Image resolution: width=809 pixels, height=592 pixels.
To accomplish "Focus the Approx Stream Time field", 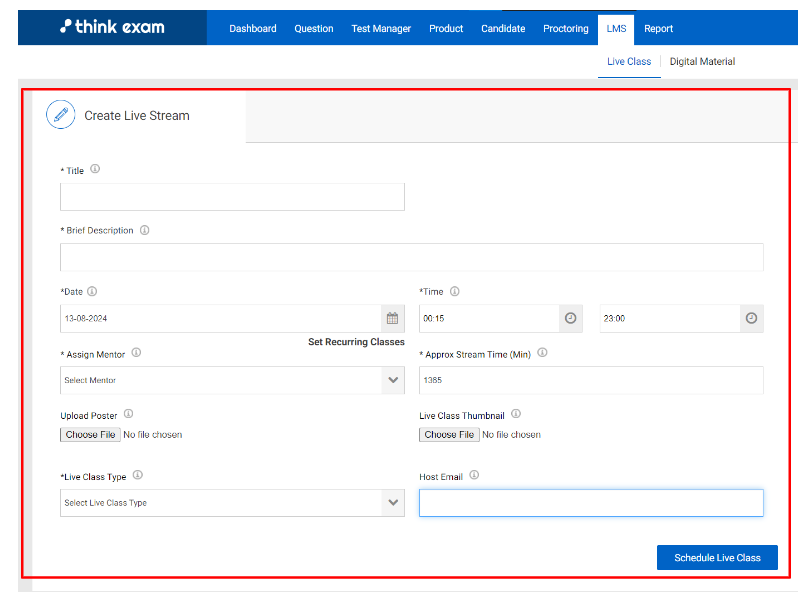I will coord(591,380).
